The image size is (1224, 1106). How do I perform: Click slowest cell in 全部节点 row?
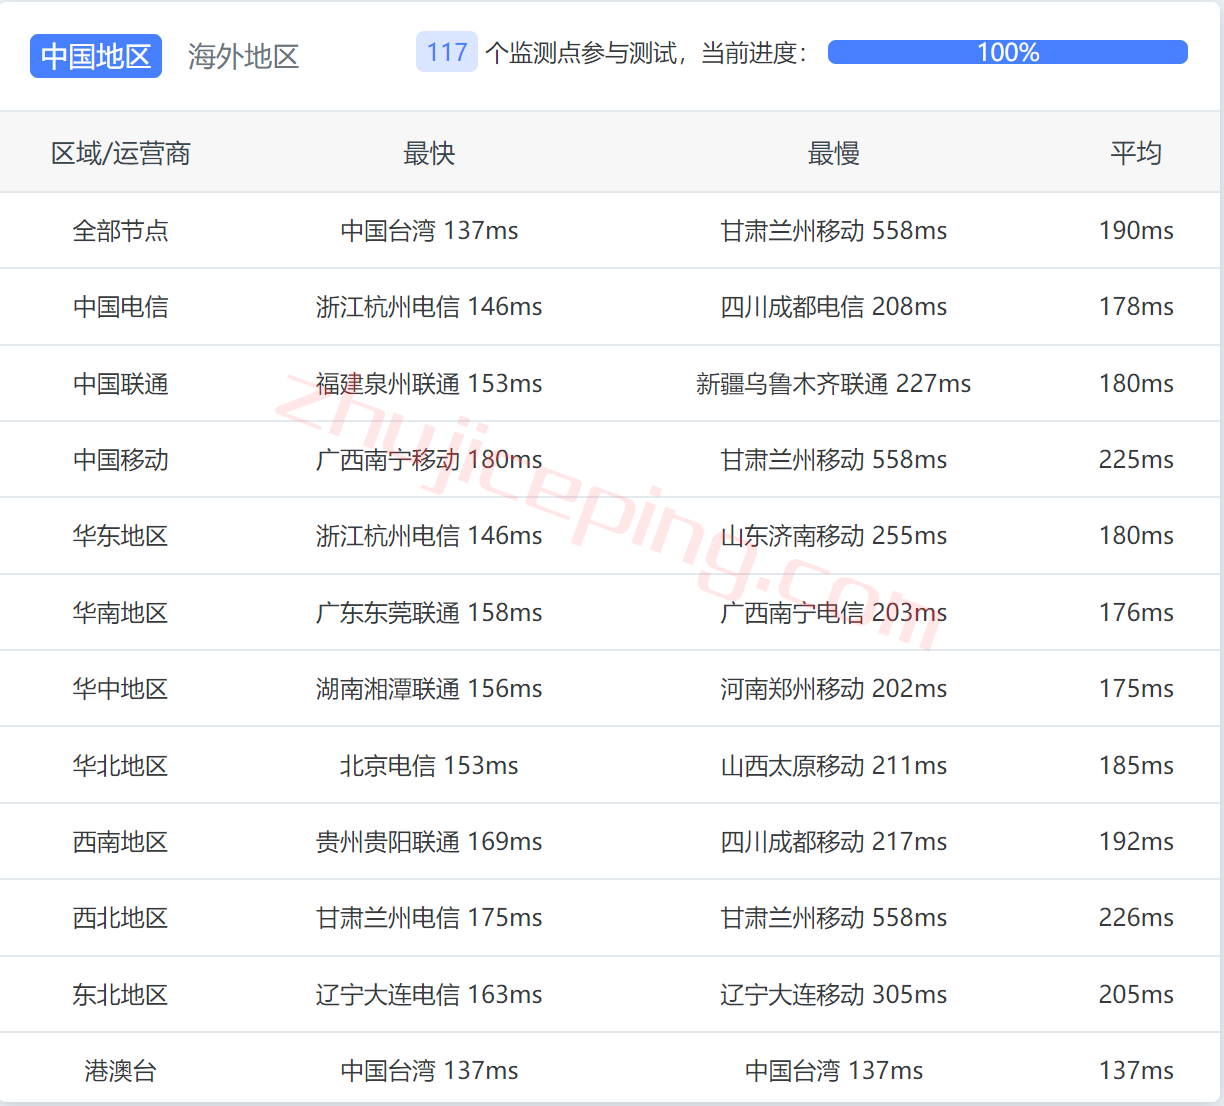click(834, 230)
